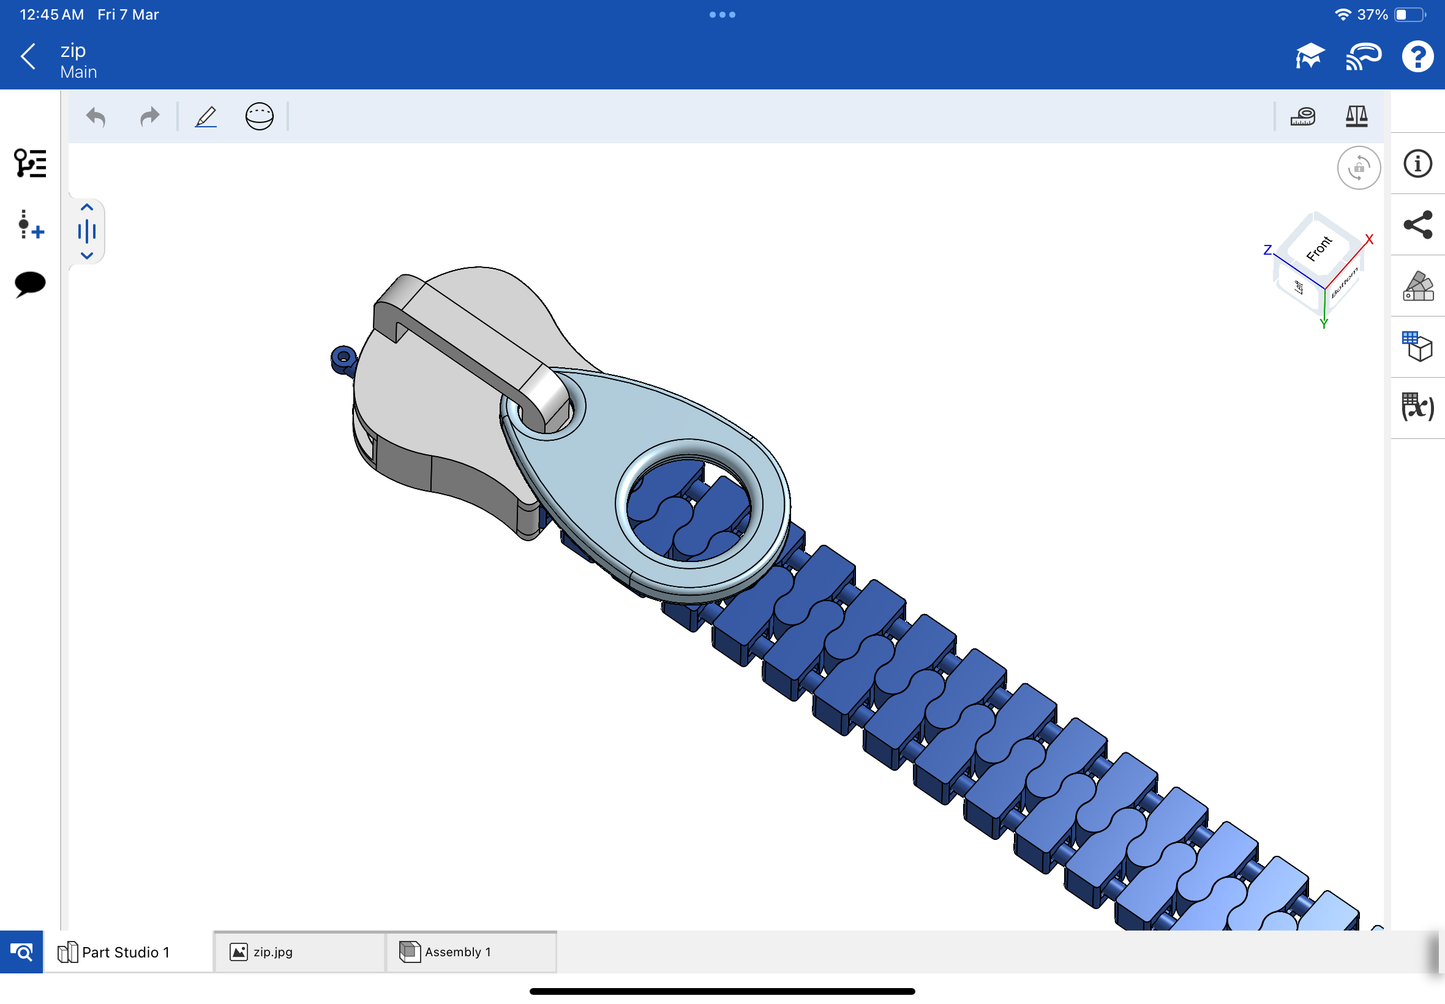Open the help question mark
This screenshot has width=1445, height=1004.
(x=1417, y=57)
